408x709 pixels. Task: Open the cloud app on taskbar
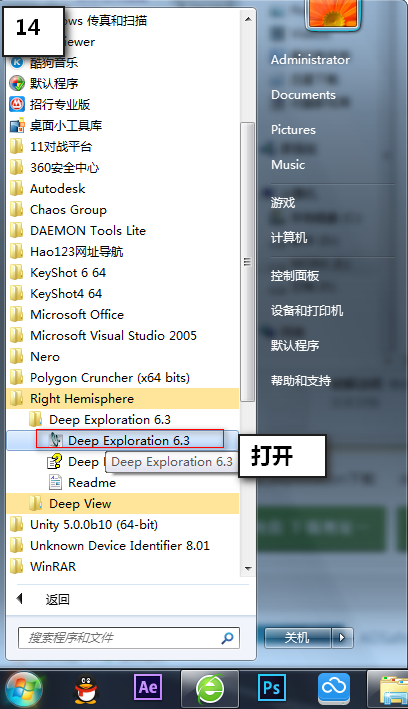coord(334,689)
